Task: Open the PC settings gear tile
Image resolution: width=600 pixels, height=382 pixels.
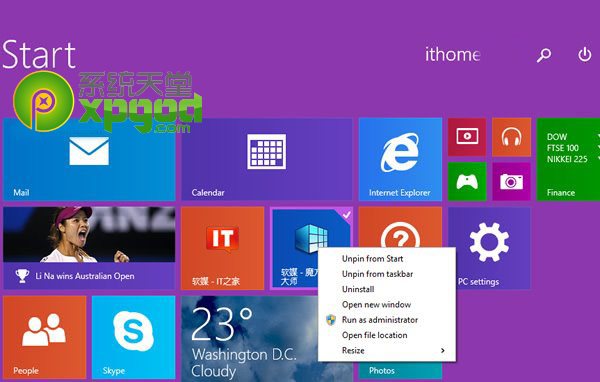Action: tap(489, 248)
